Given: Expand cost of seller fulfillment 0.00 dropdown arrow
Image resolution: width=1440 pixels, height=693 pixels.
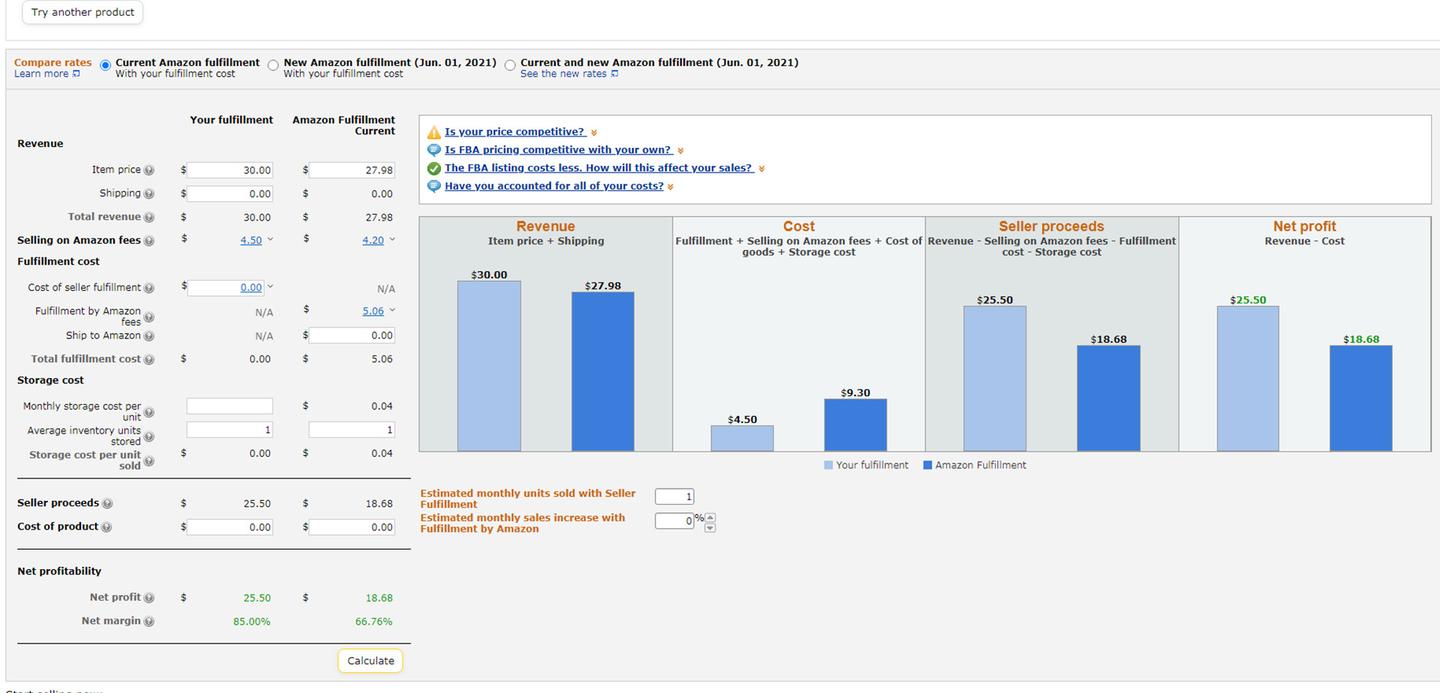Looking at the screenshot, I should [x=270, y=287].
